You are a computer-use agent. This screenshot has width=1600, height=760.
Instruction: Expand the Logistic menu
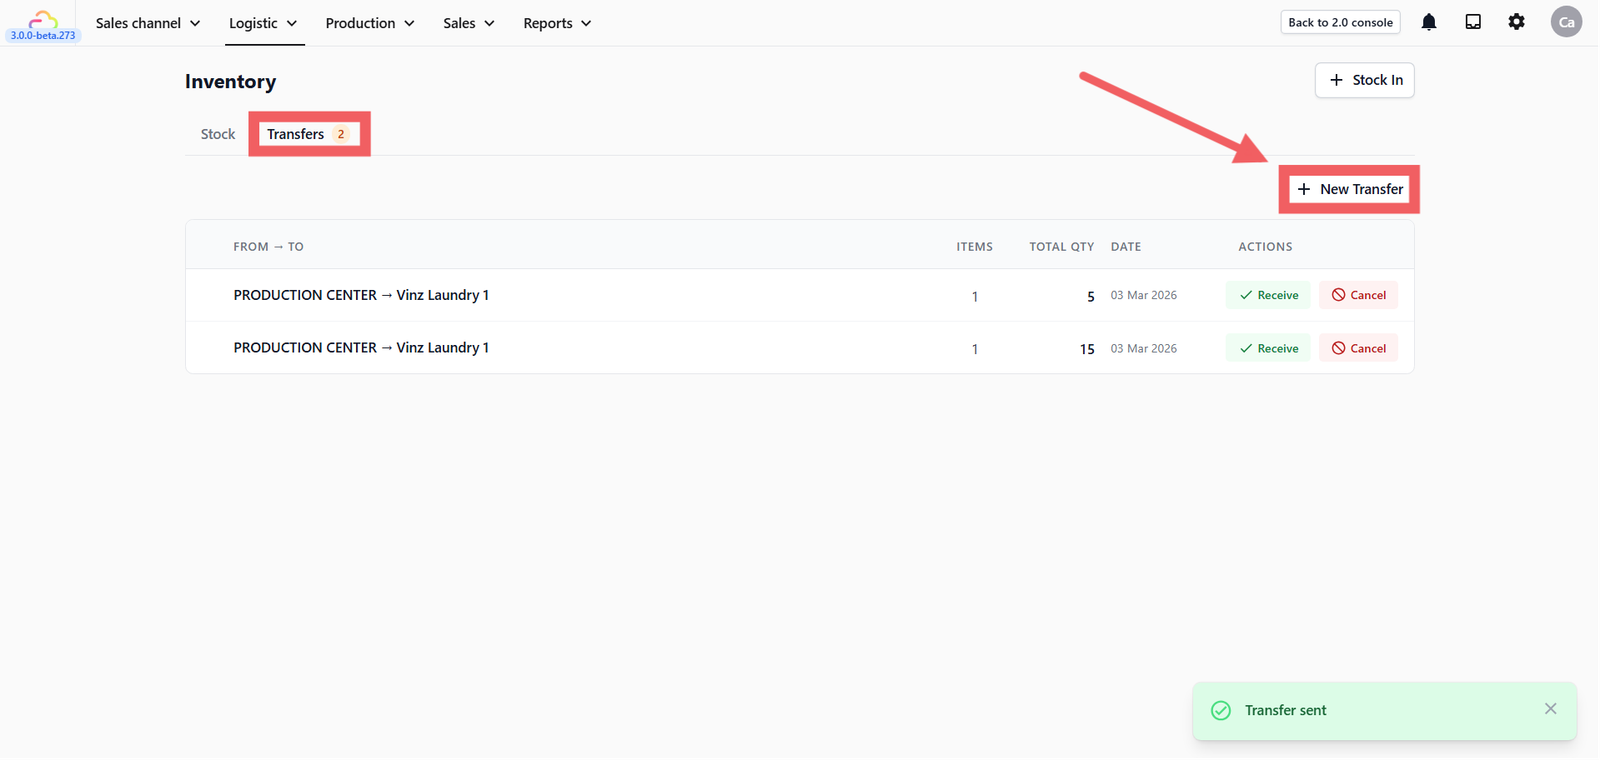pyautogui.click(x=263, y=23)
